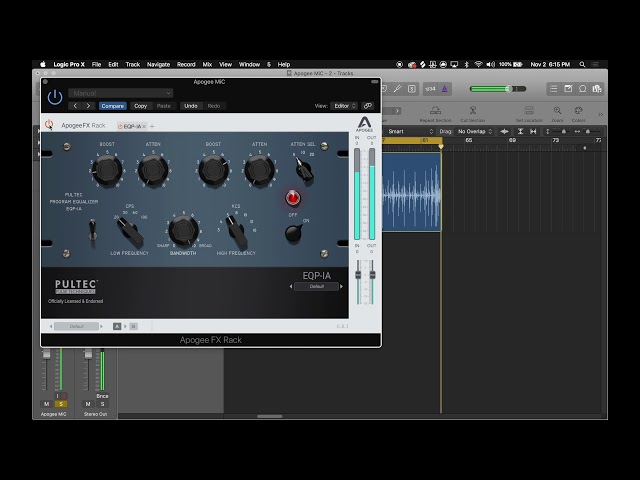Click the Apogee logo icon
The height and width of the screenshot is (480, 640).
tap(364, 124)
